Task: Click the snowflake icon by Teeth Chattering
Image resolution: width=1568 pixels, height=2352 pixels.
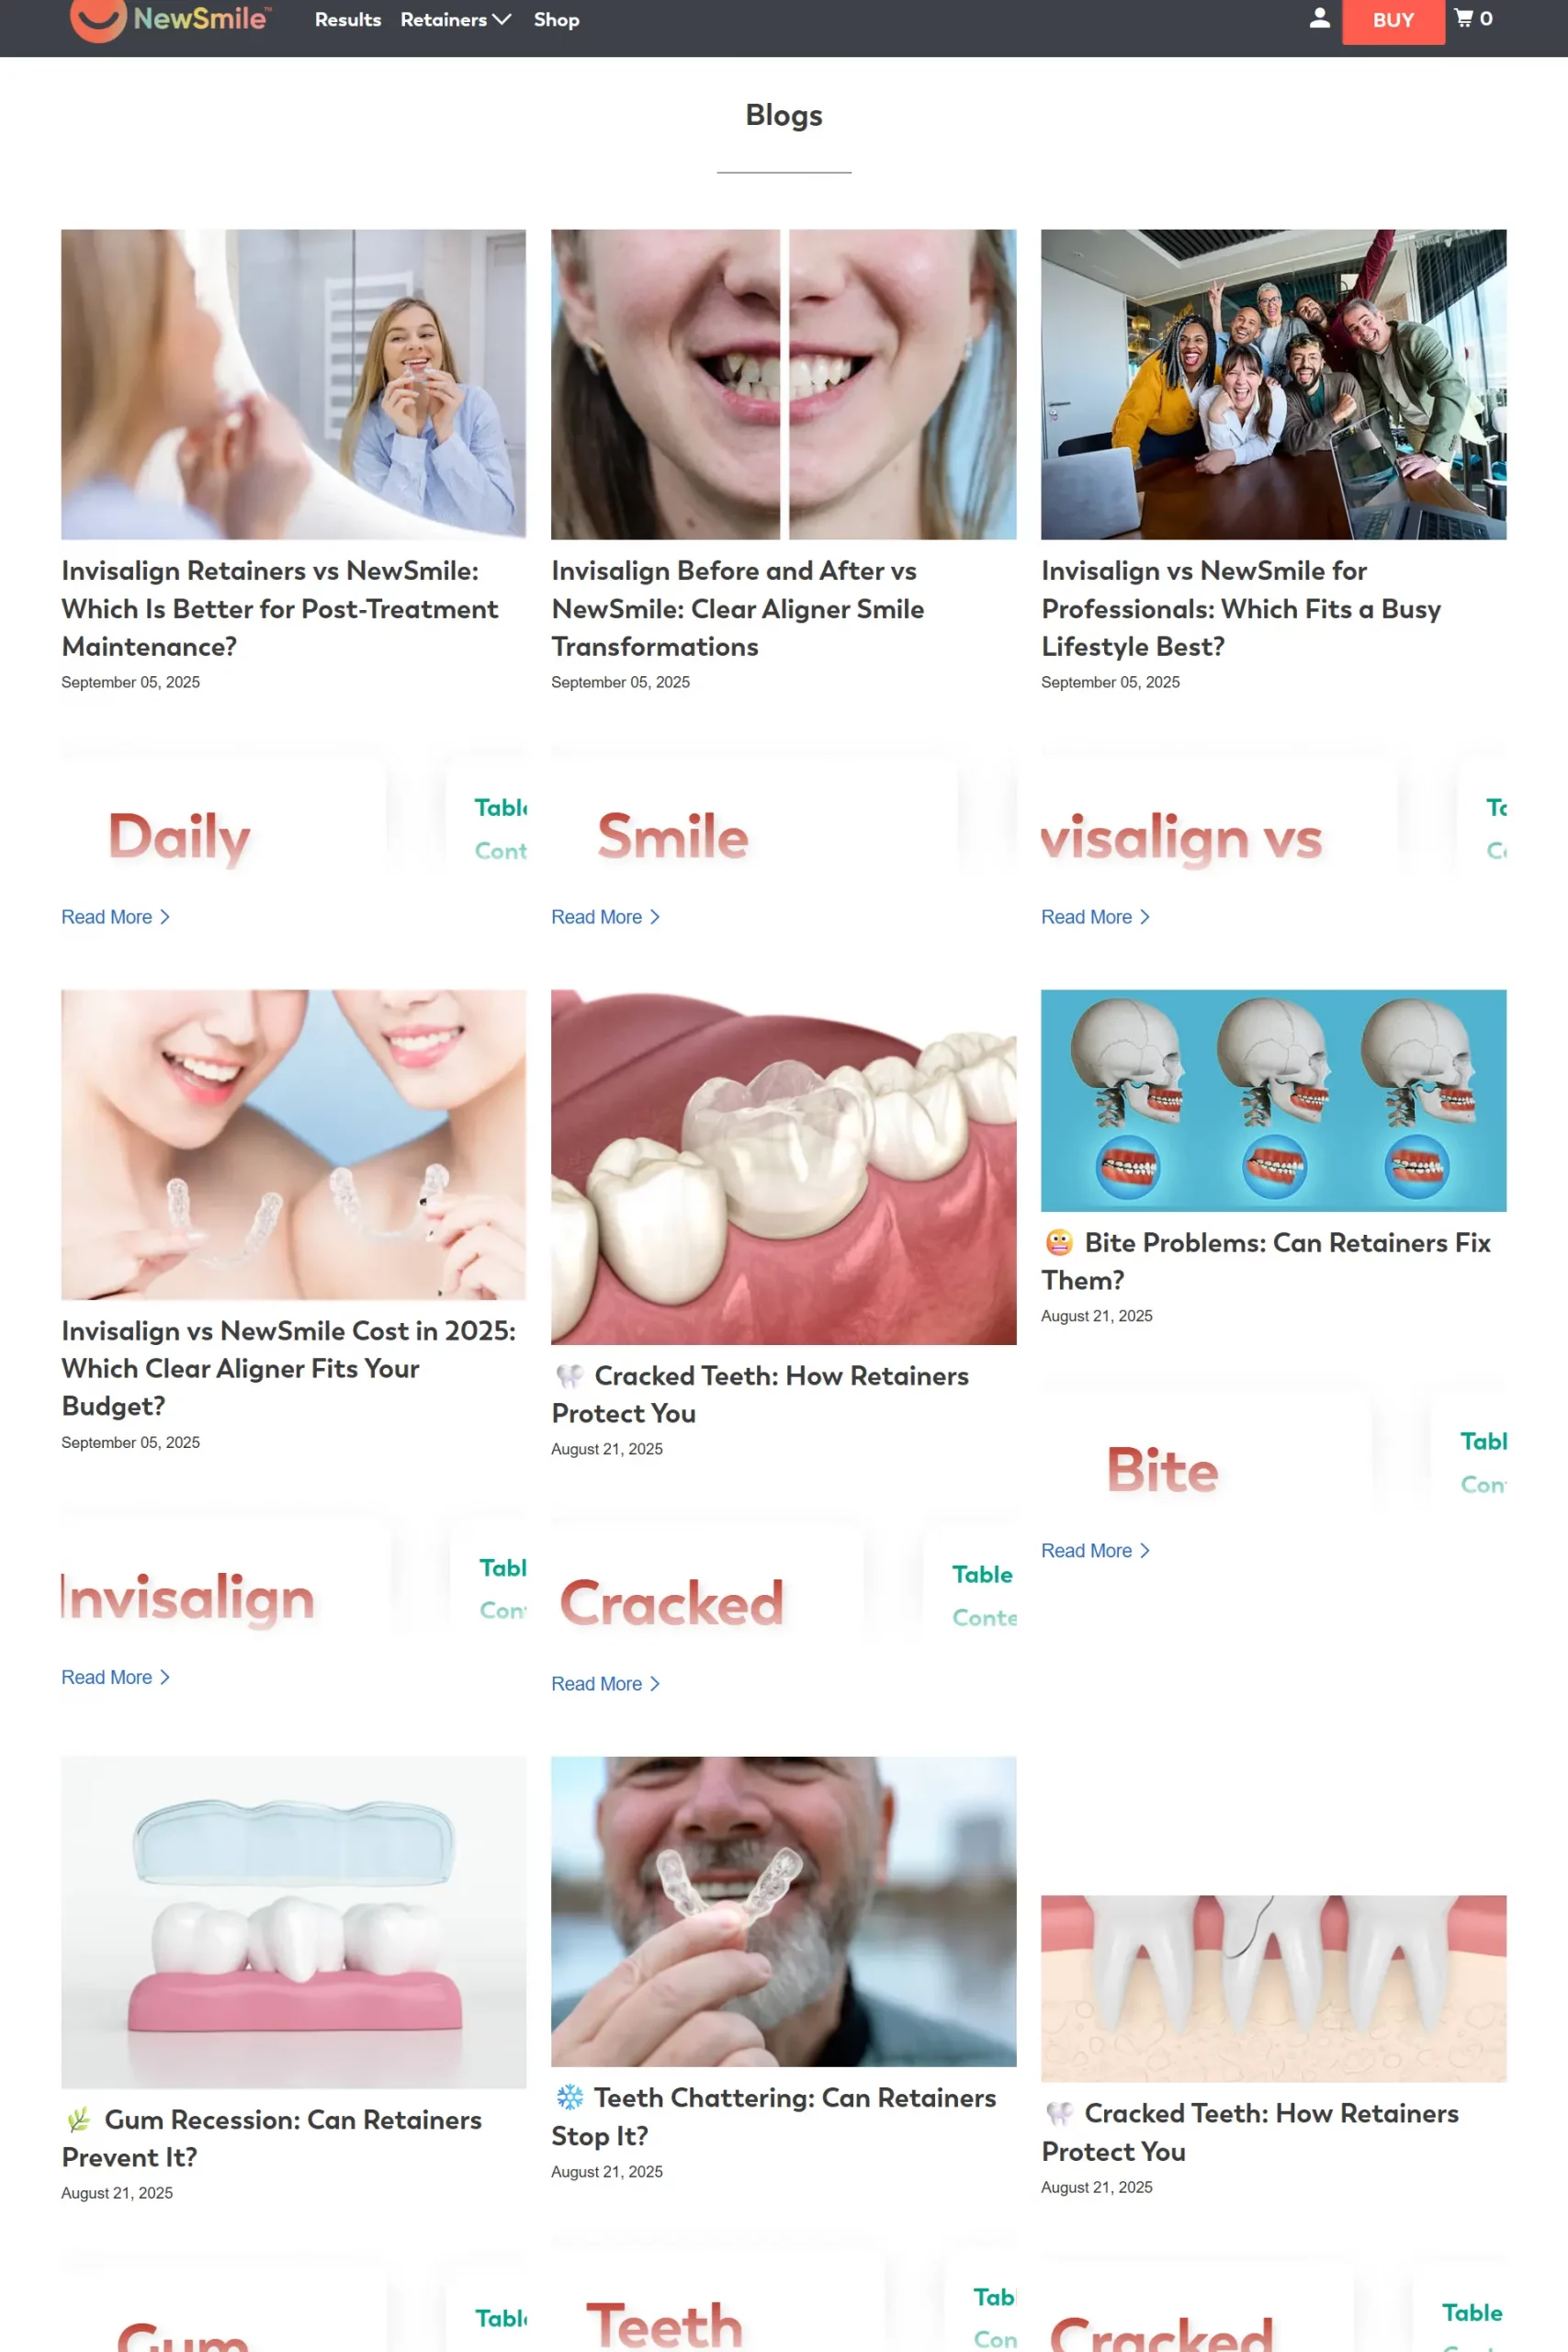Action: coord(569,2097)
